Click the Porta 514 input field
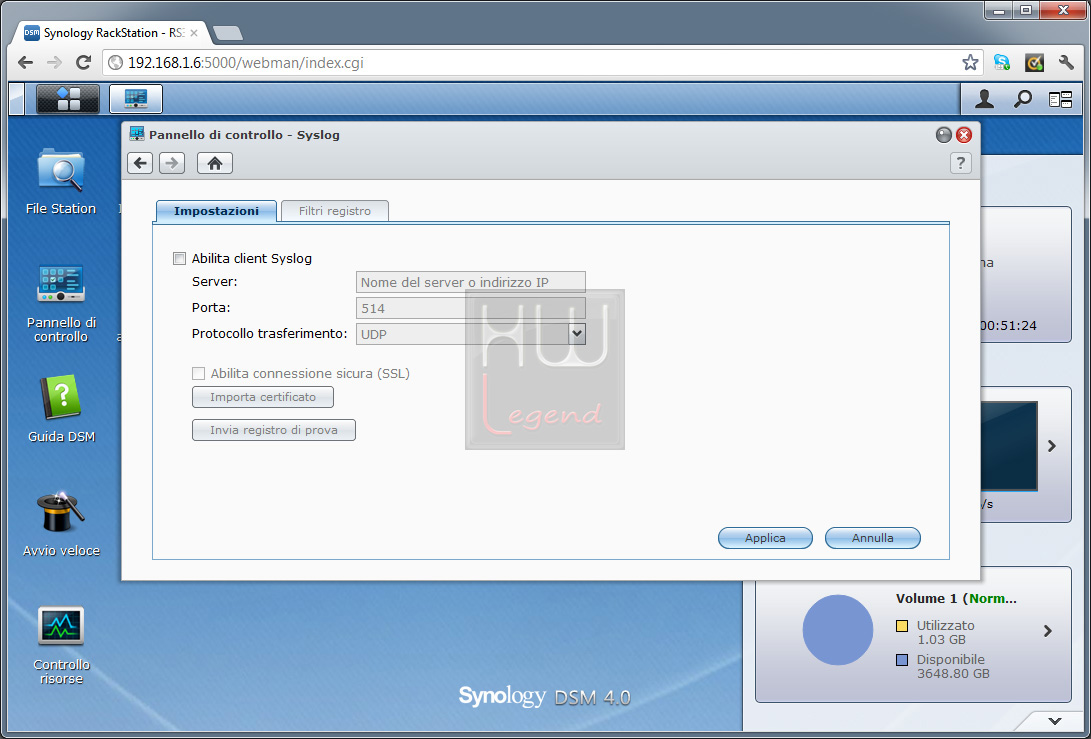 tap(470, 308)
